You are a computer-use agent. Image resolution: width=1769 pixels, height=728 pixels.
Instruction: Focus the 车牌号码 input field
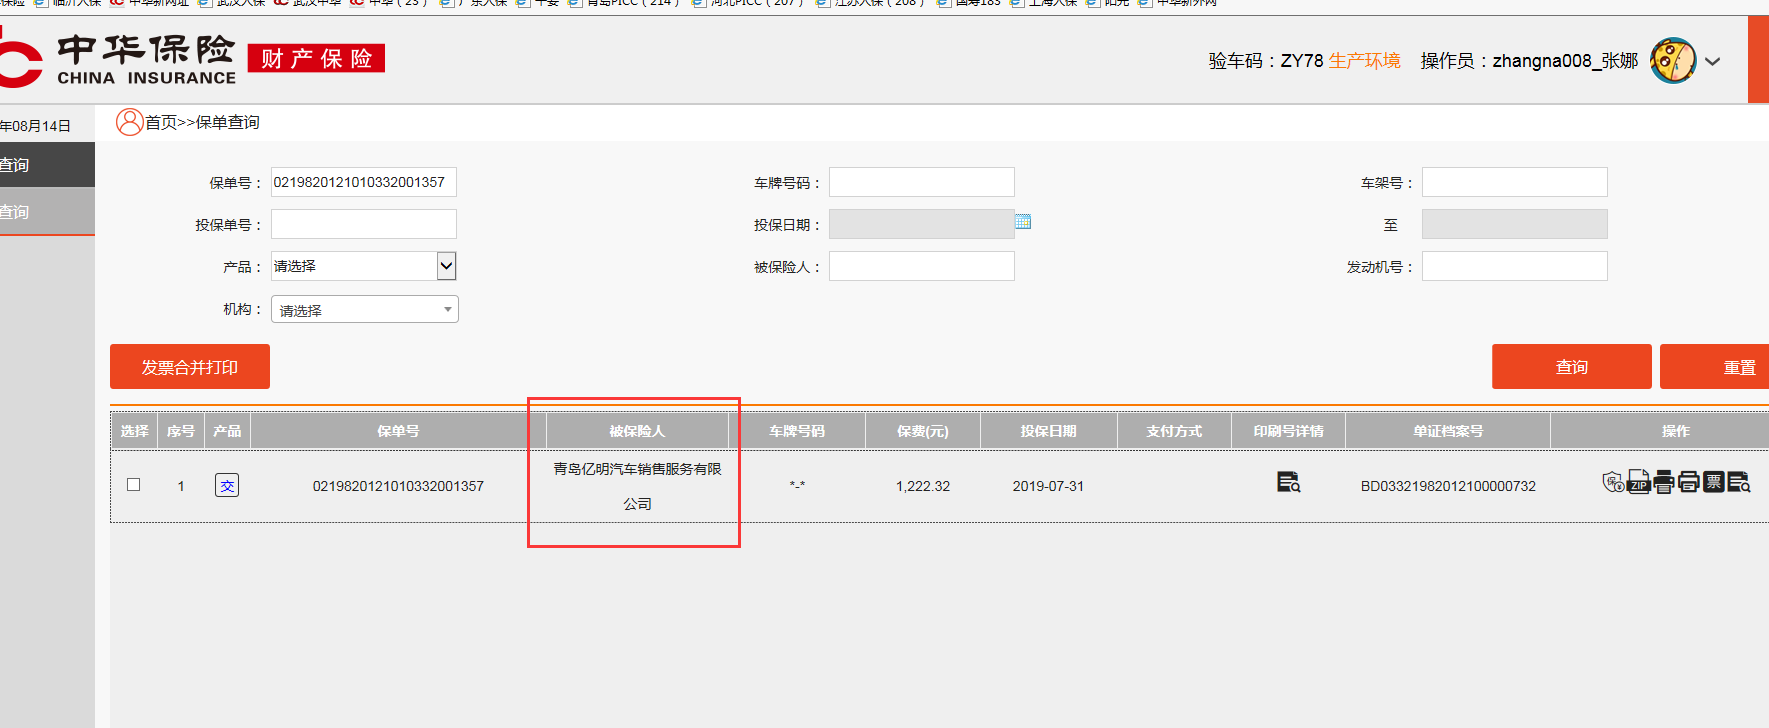(x=922, y=182)
